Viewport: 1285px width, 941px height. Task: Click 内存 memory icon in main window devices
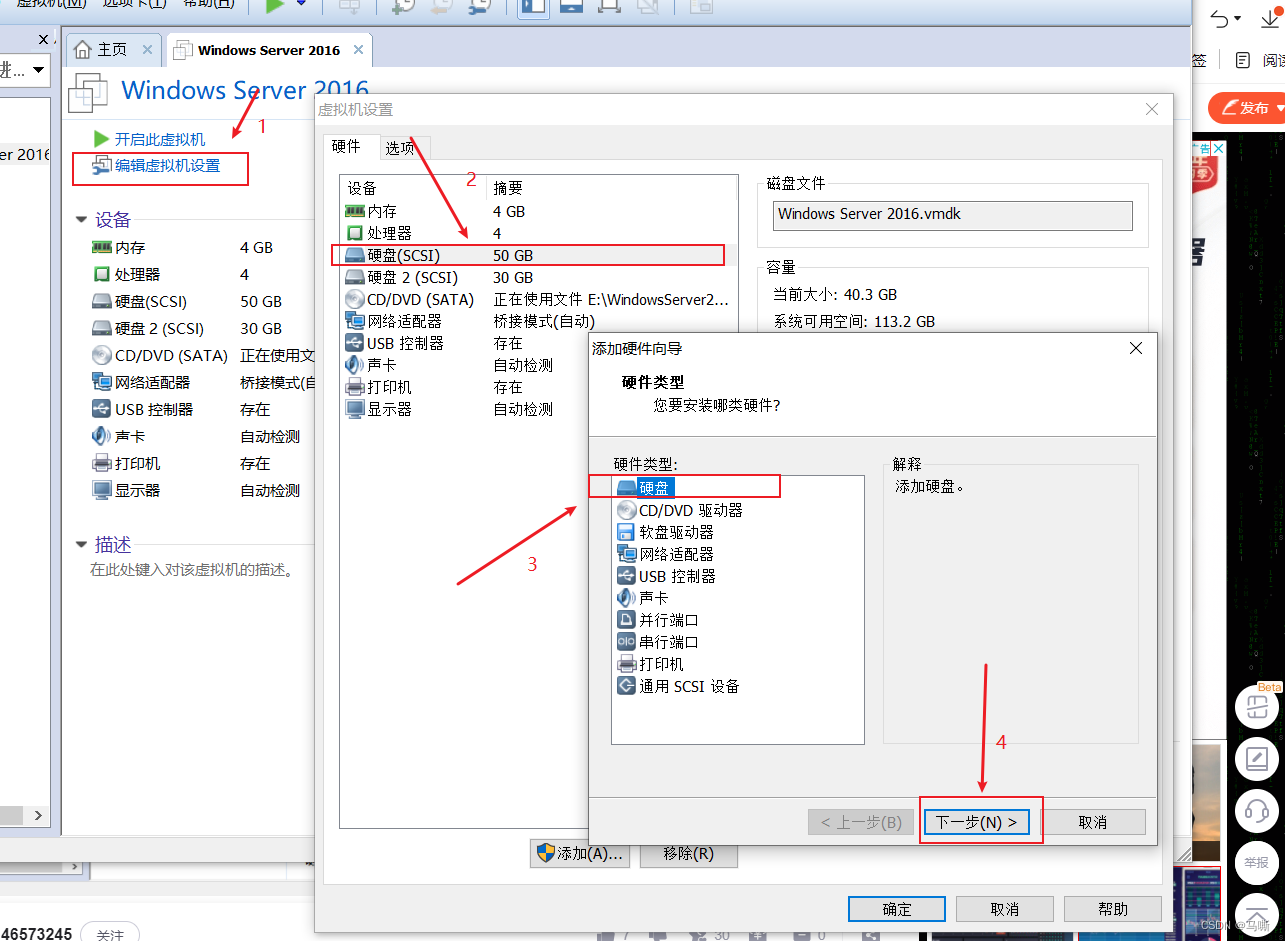pos(101,247)
